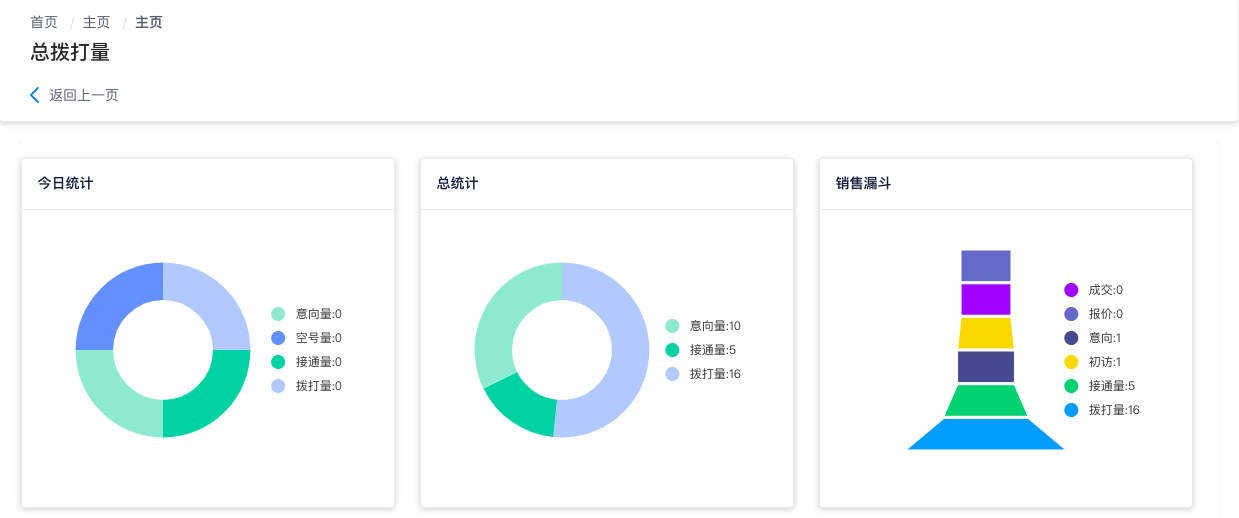Open the 首页 breadcrumb link
1239x518 pixels.
[x=44, y=22]
